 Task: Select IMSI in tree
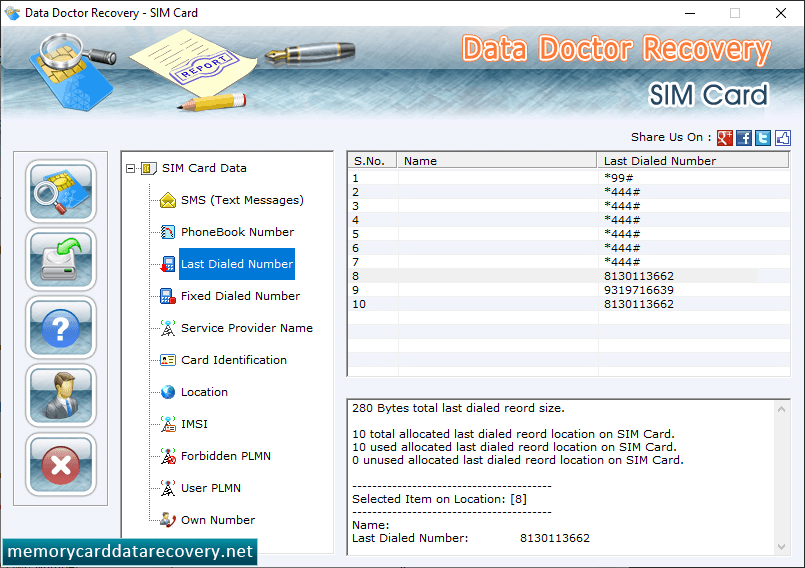(195, 424)
